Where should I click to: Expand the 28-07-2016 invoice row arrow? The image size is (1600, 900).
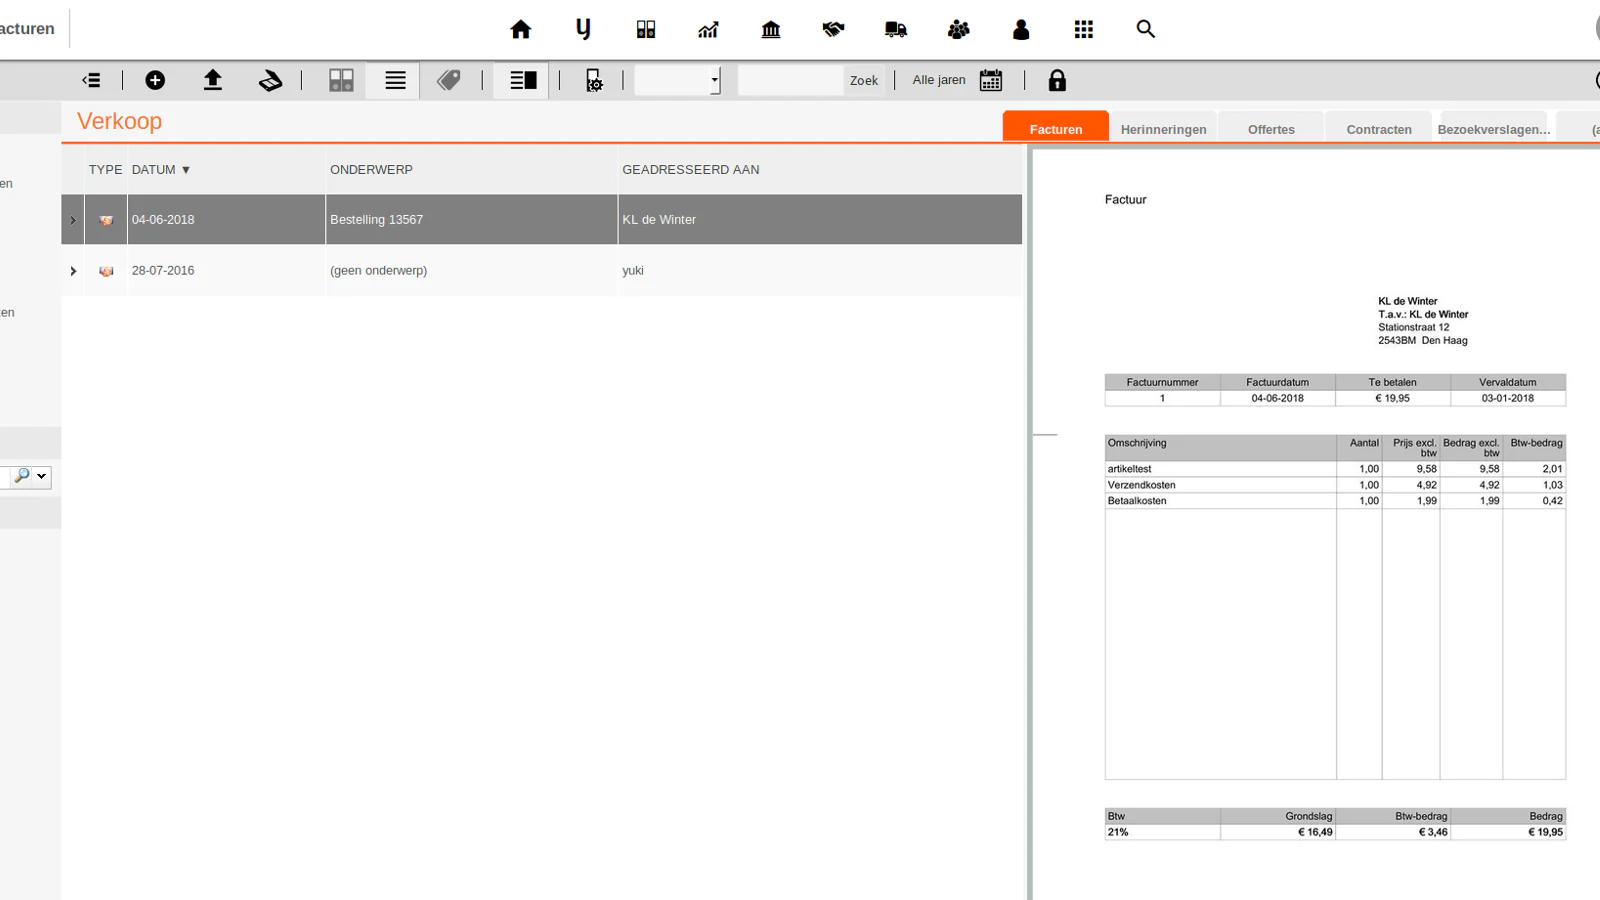[73, 271]
